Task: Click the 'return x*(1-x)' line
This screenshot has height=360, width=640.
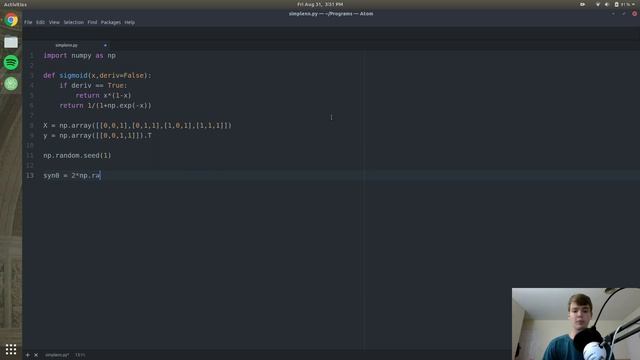Action: click(103, 96)
